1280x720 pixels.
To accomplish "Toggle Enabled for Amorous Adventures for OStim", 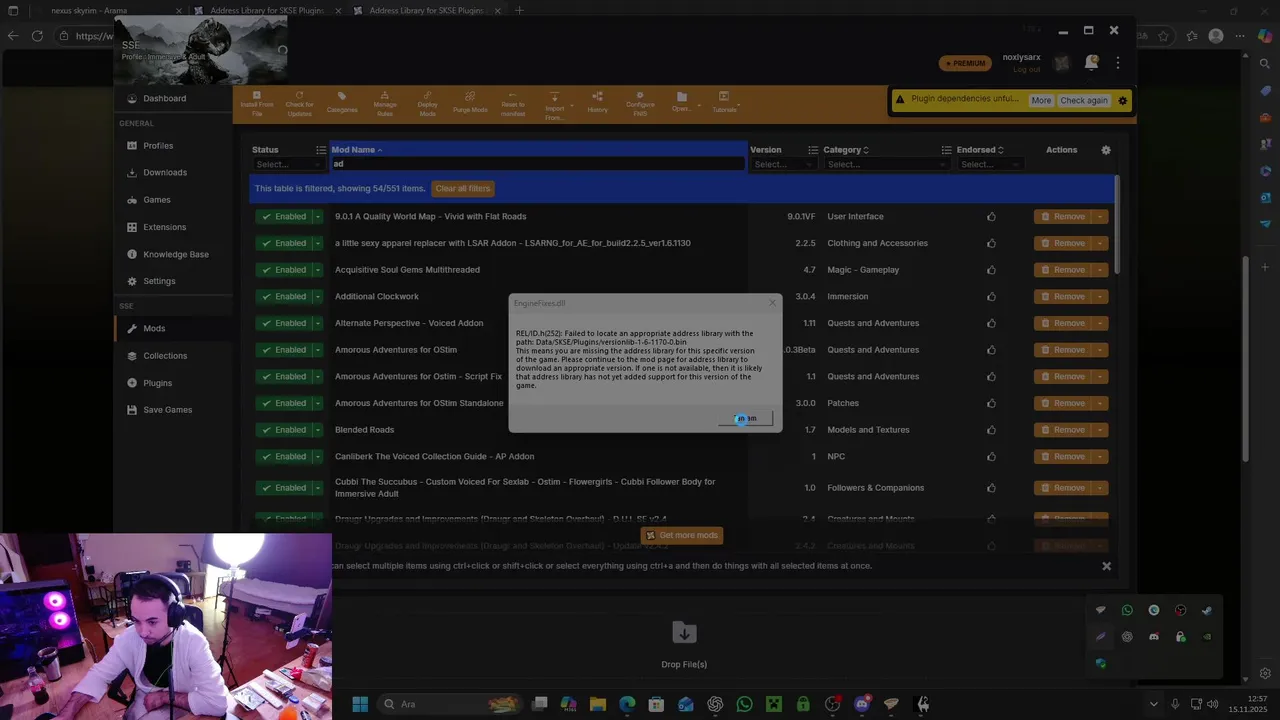I will 283,350.
